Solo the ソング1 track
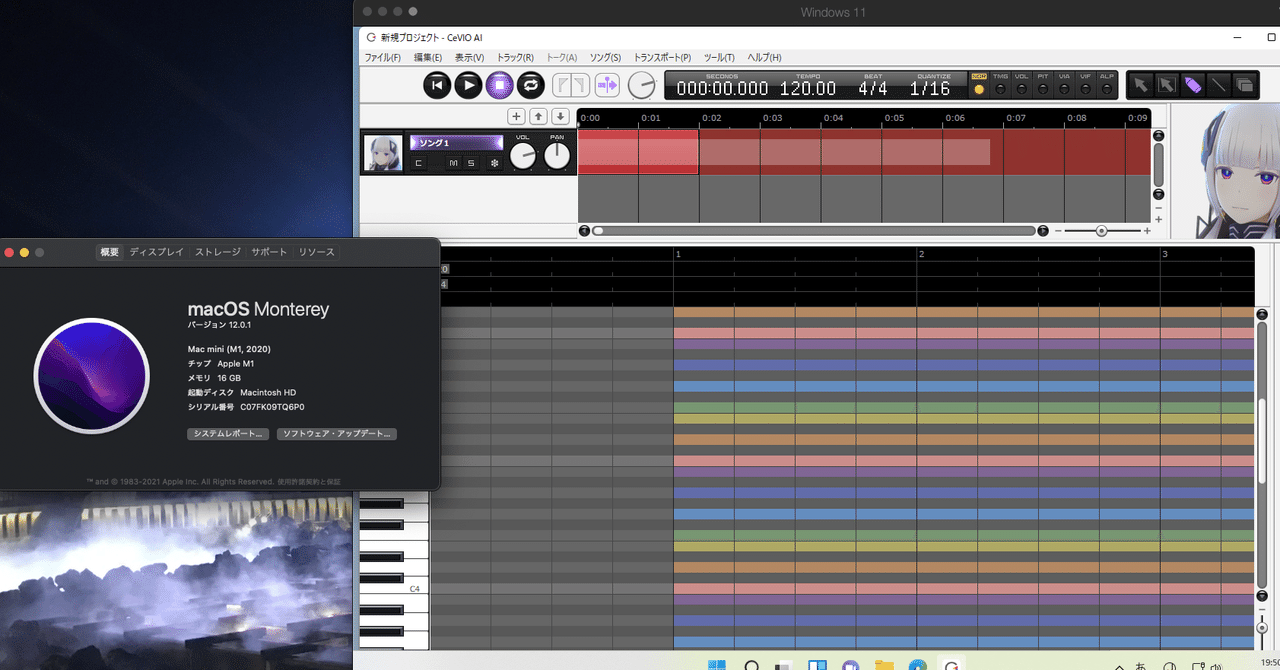This screenshot has height=670, width=1280. tap(470, 163)
